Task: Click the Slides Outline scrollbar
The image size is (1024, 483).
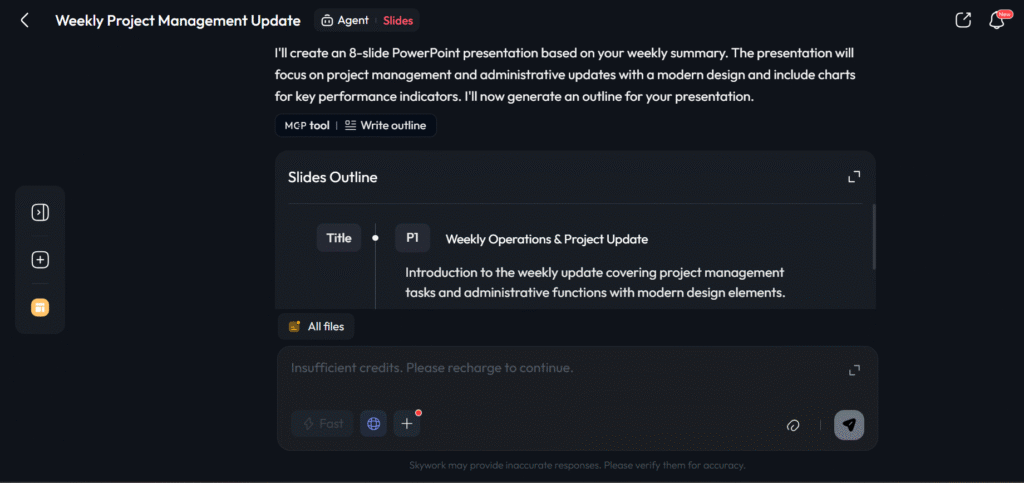Action: [x=873, y=236]
